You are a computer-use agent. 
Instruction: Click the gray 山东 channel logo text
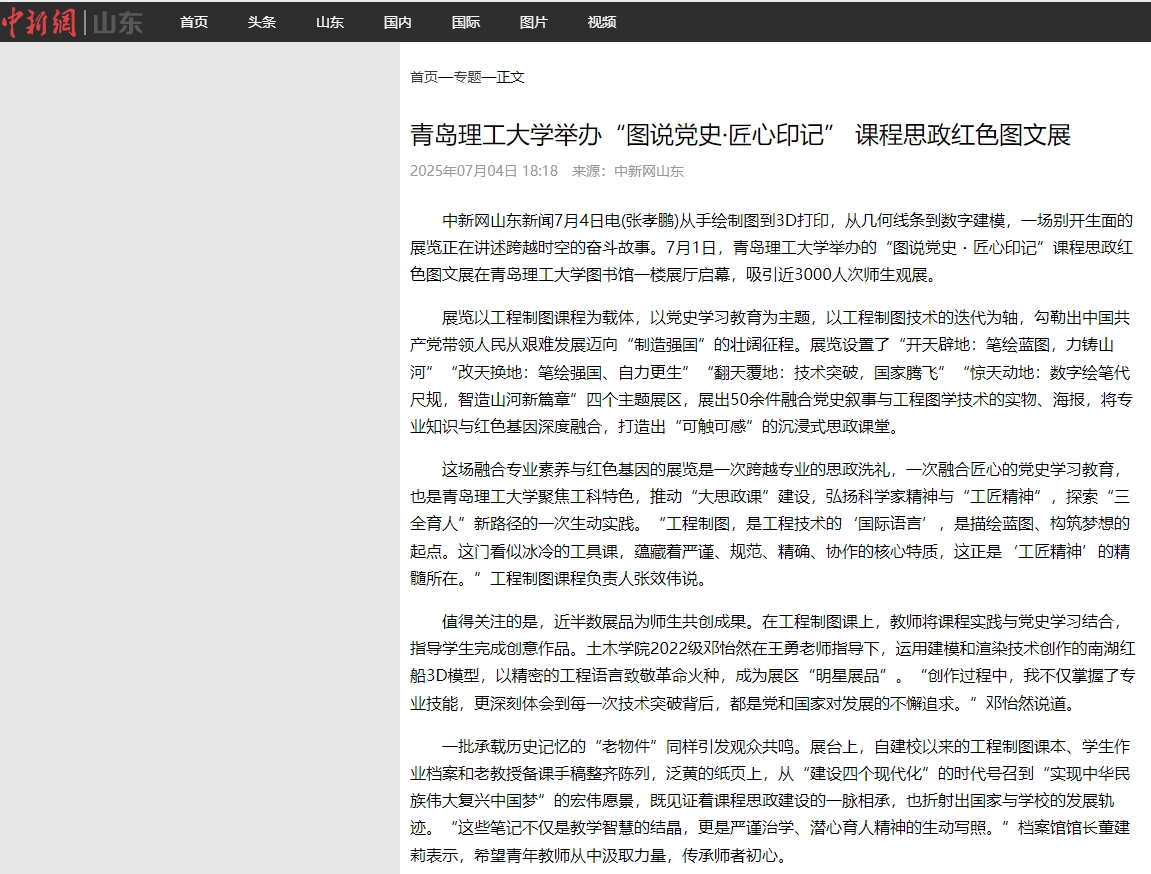(118, 23)
